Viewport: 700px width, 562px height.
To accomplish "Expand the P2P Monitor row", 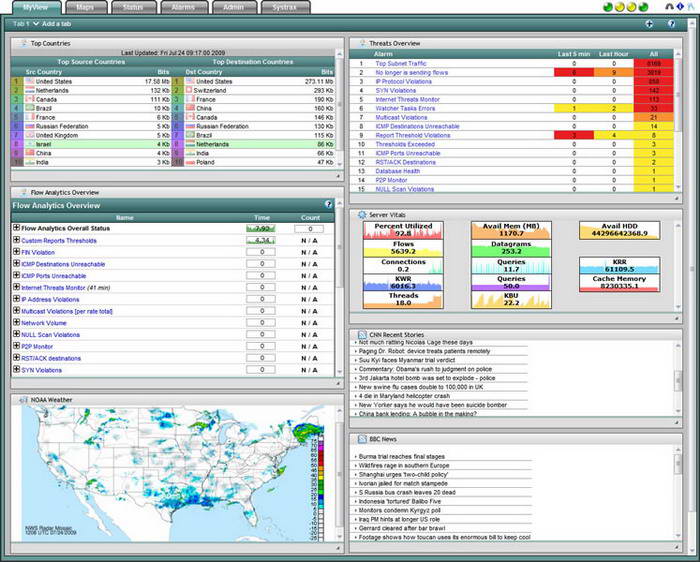I will (x=17, y=346).
